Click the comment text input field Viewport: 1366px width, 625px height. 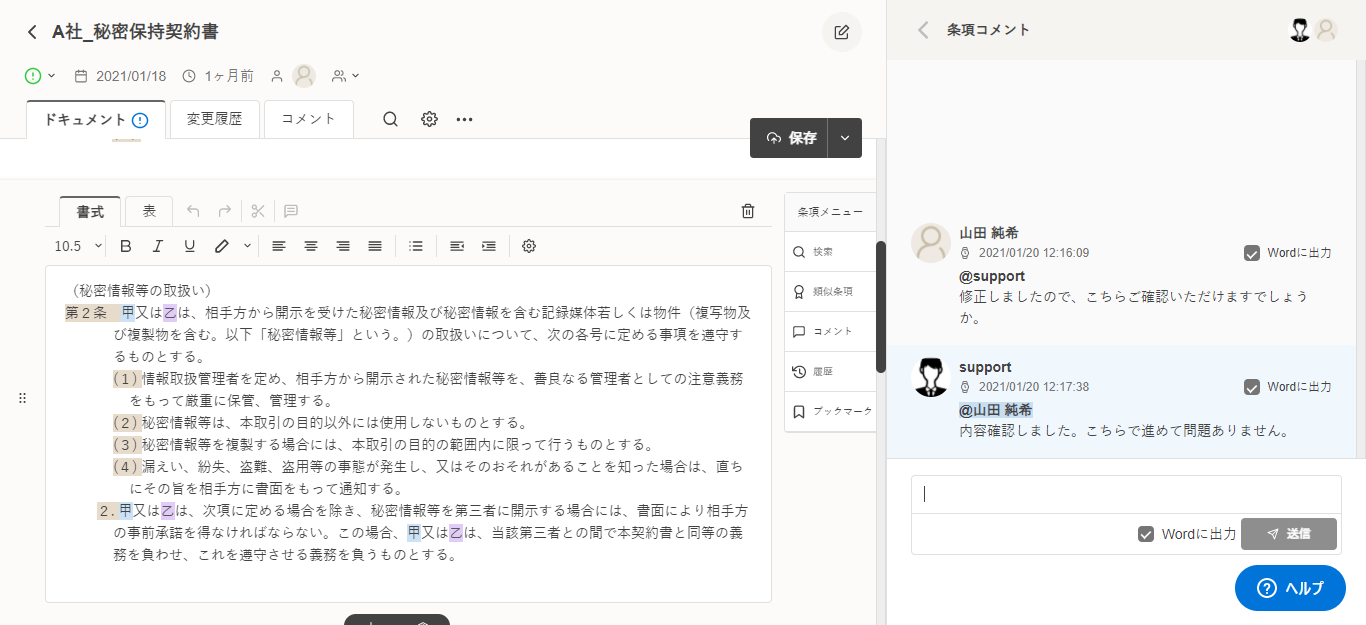1125,494
